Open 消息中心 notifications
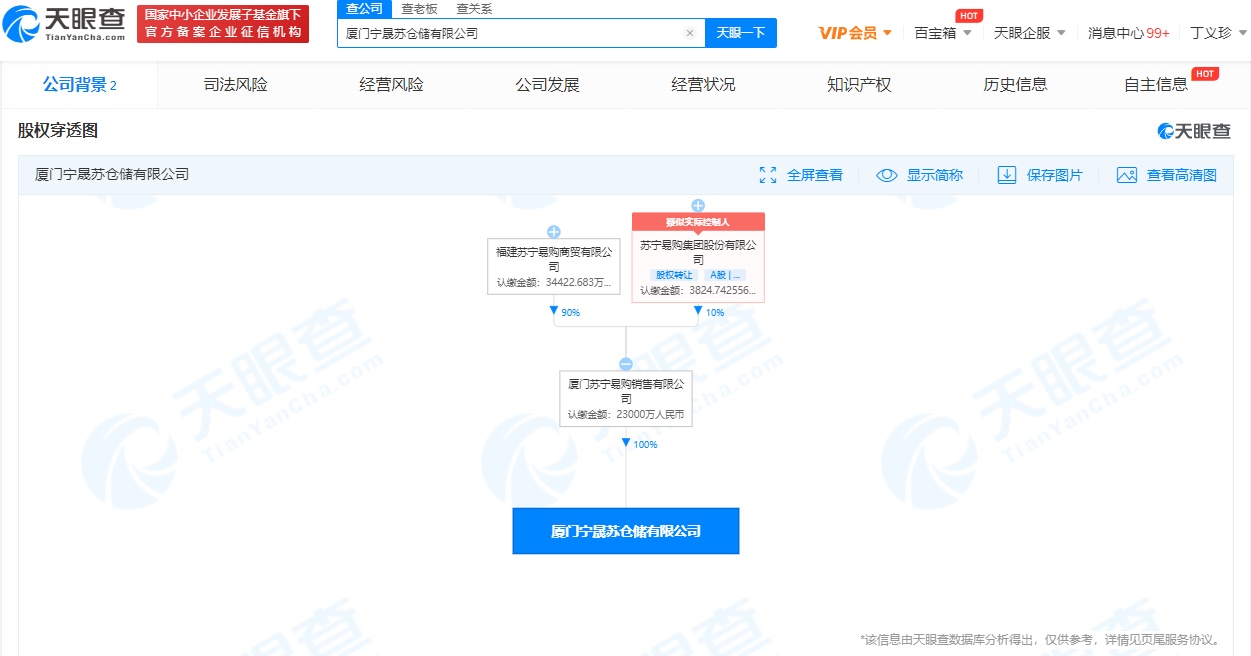The width and height of the screenshot is (1251, 656). click(x=1129, y=33)
